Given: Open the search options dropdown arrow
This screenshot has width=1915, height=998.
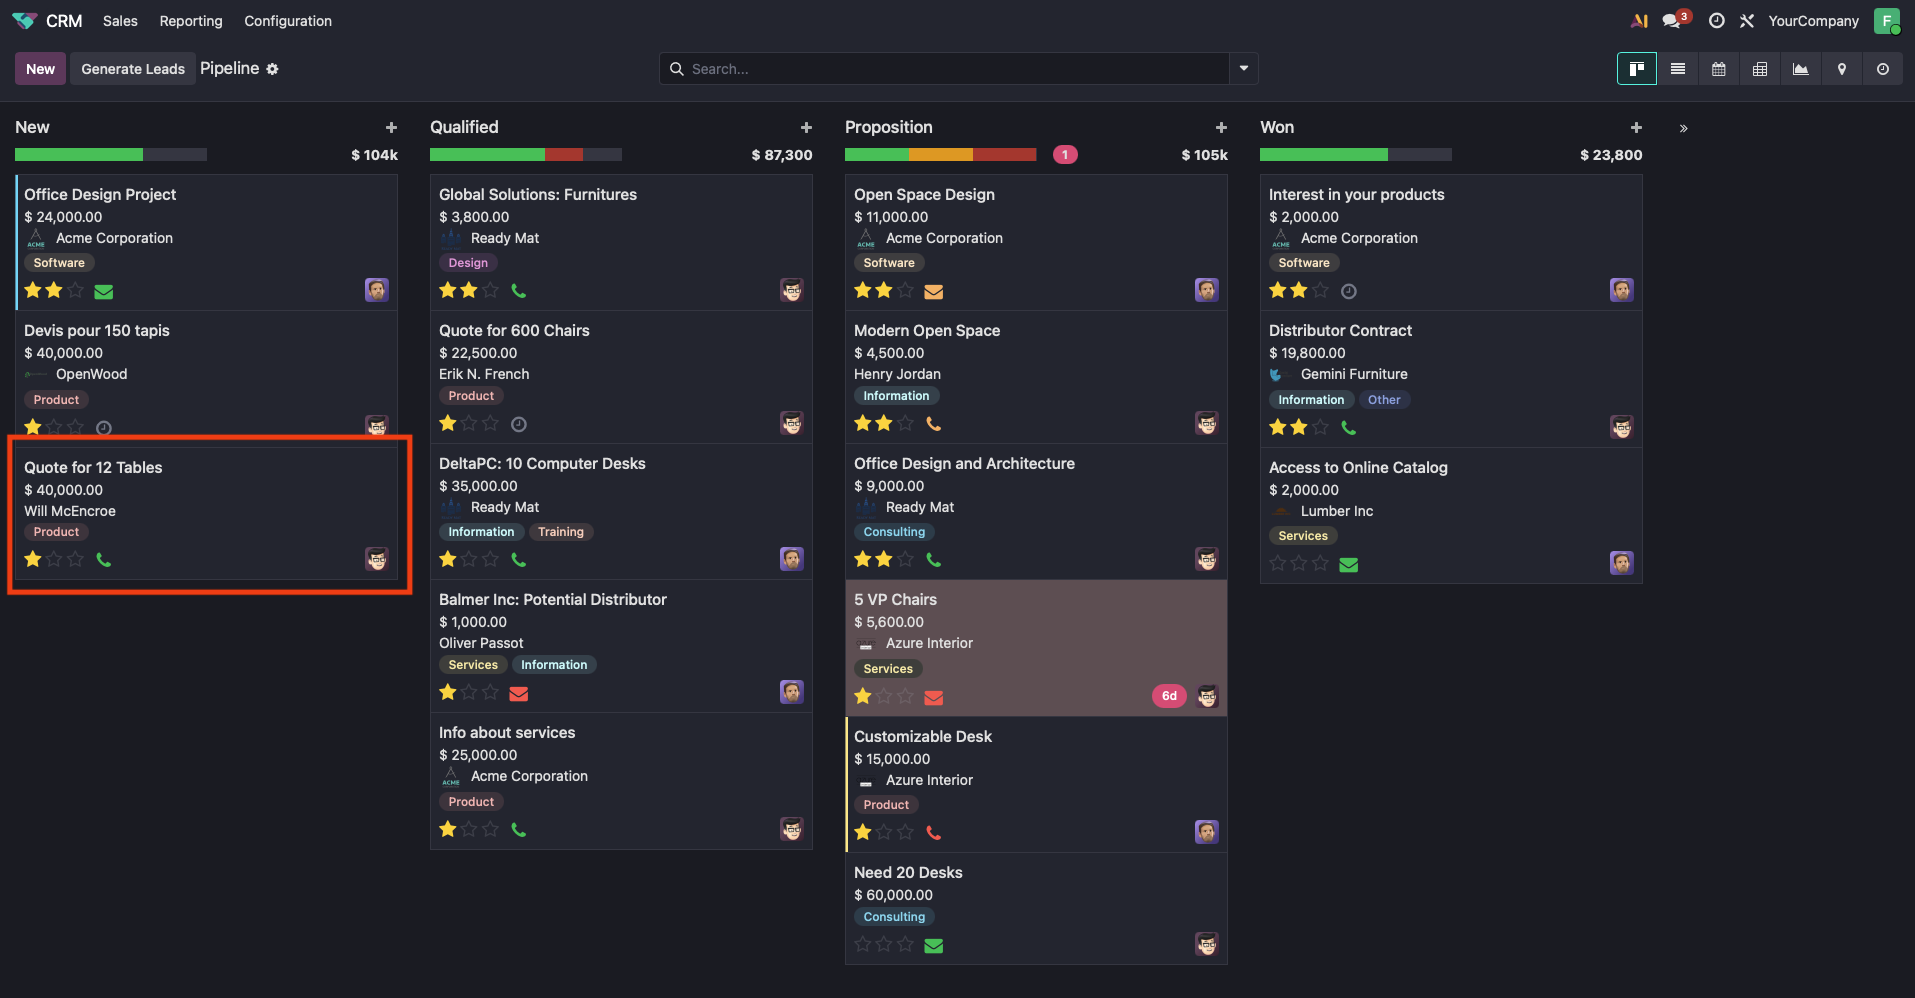Looking at the screenshot, I should (1243, 69).
